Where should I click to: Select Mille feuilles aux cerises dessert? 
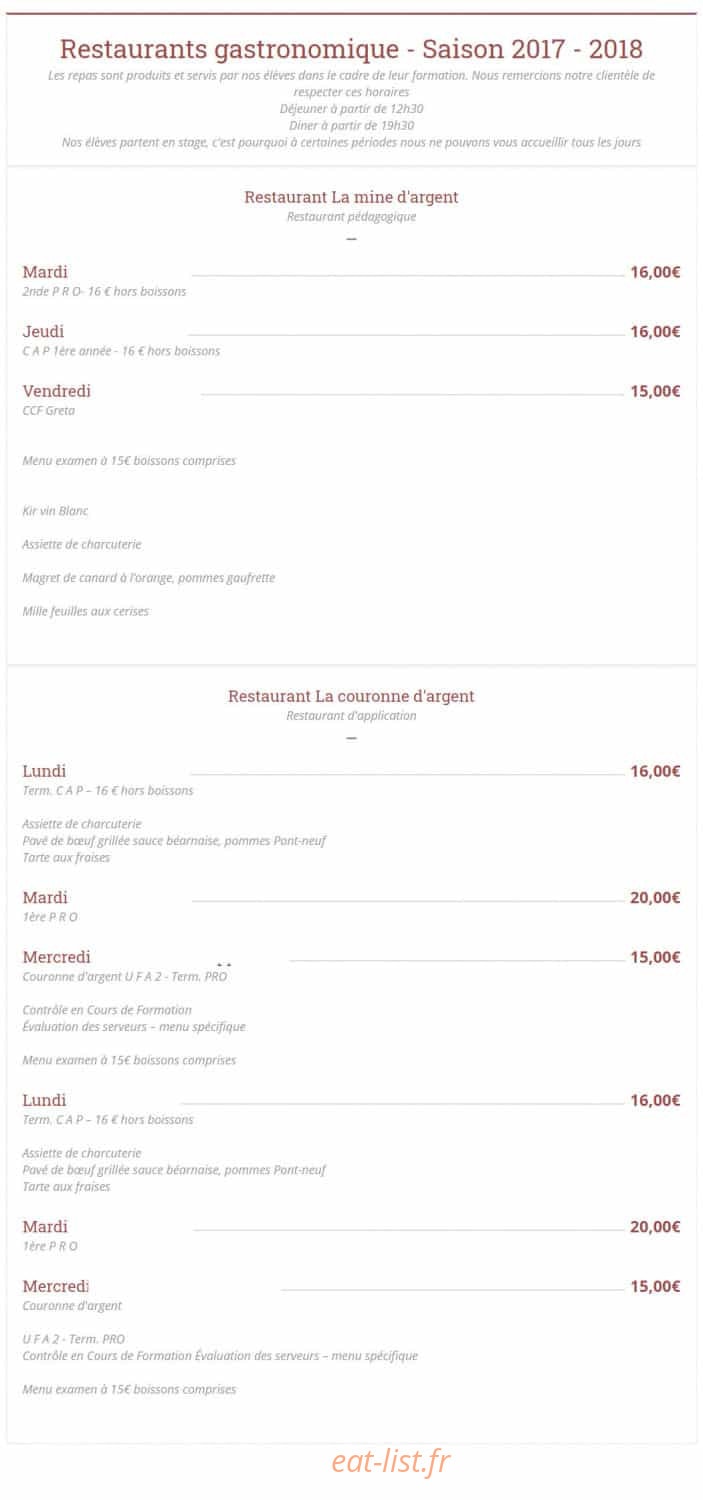tap(85, 611)
